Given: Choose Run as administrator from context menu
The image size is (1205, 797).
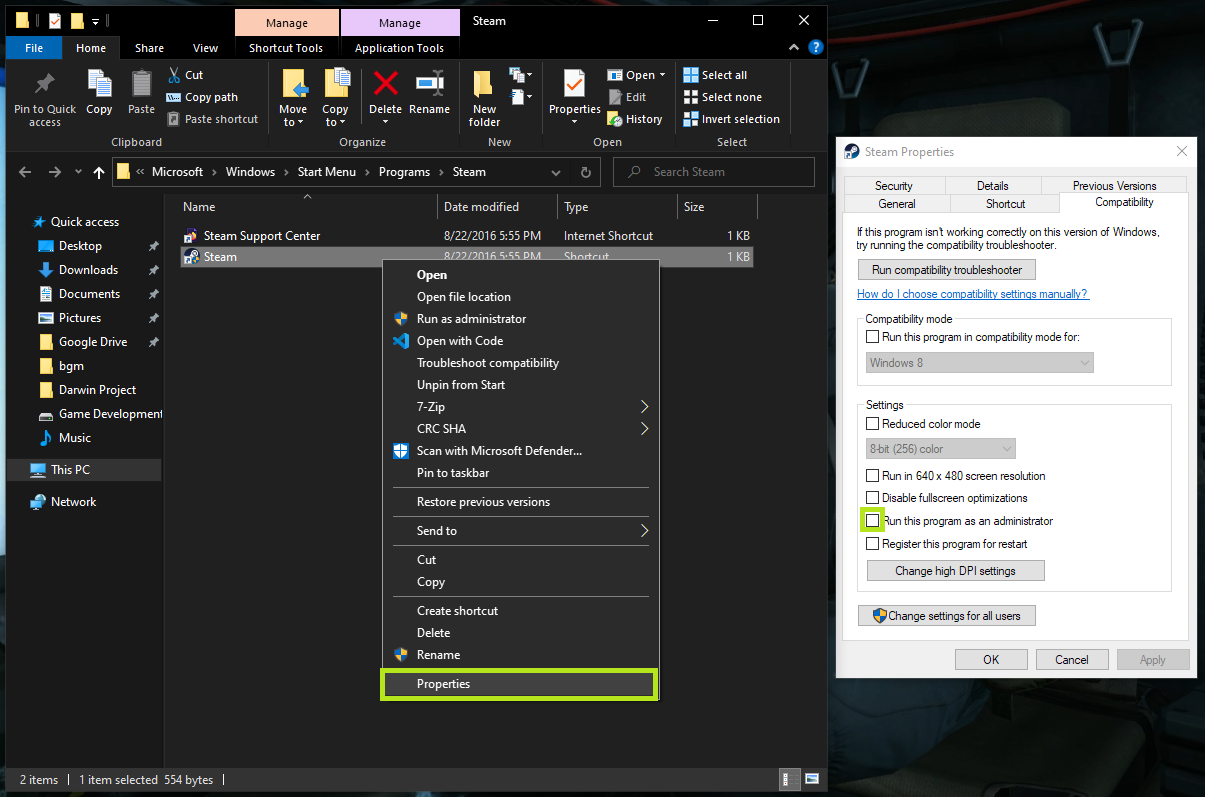Looking at the screenshot, I should [x=520, y=319].
